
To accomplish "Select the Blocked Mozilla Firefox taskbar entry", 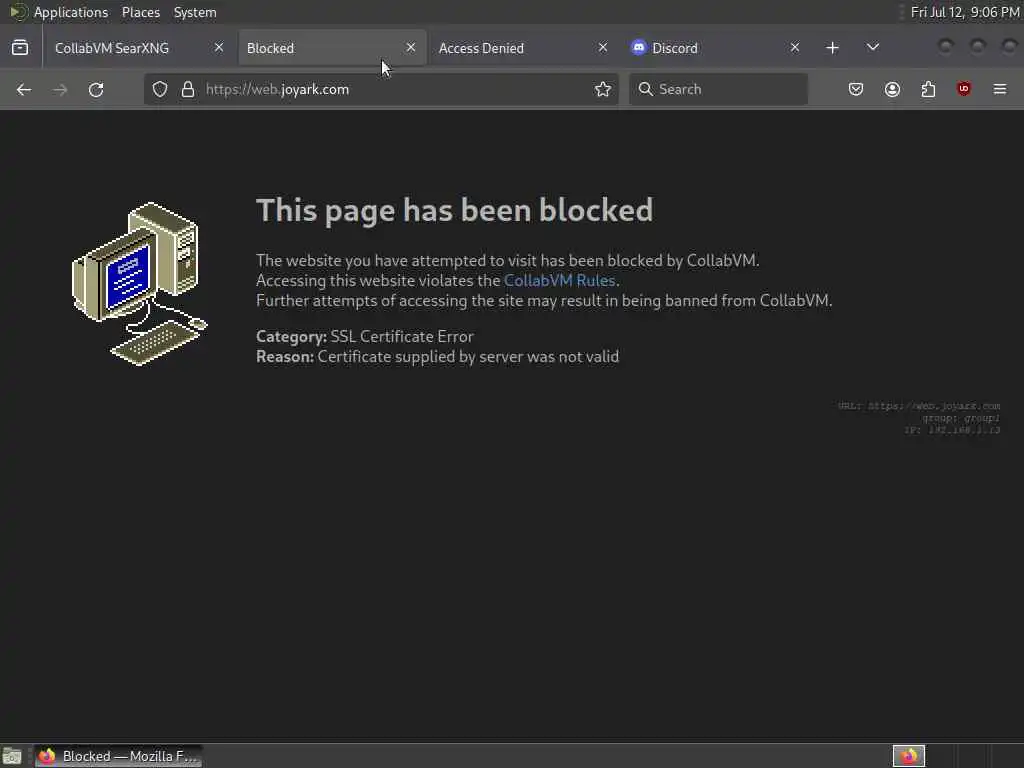I will (118, 756).
